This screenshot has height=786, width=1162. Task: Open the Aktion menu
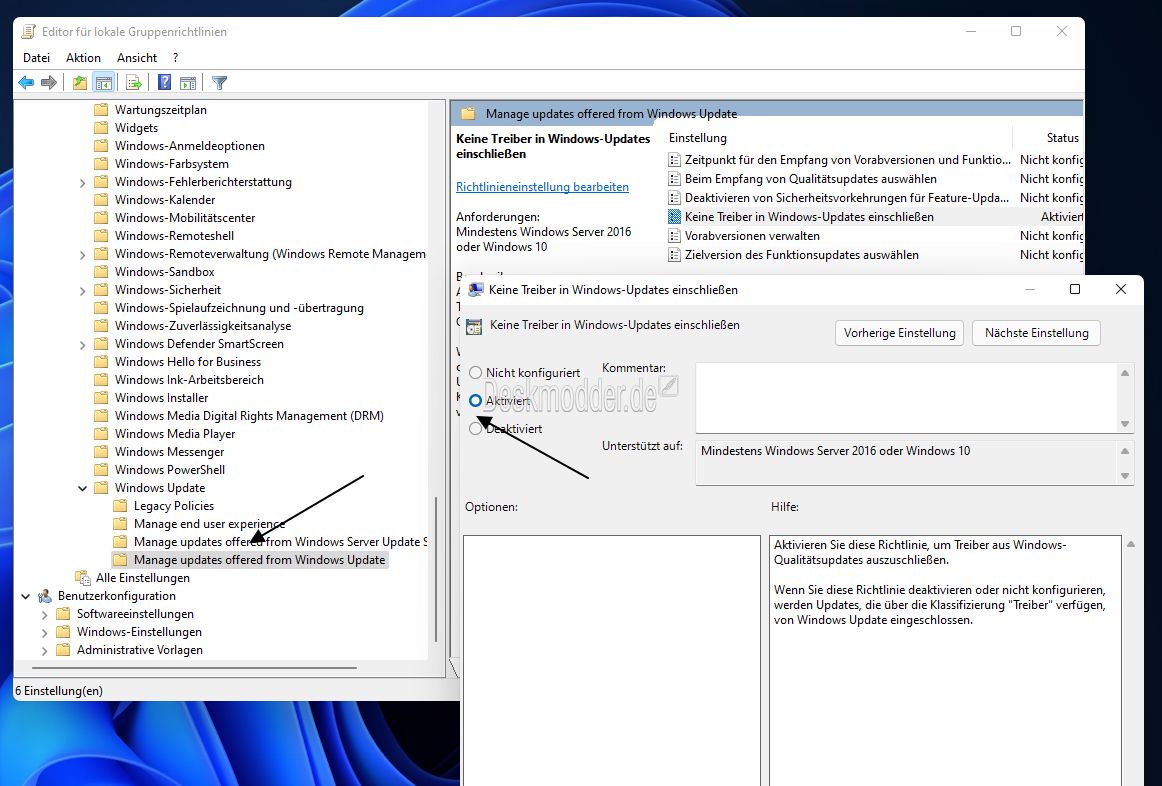83,58
